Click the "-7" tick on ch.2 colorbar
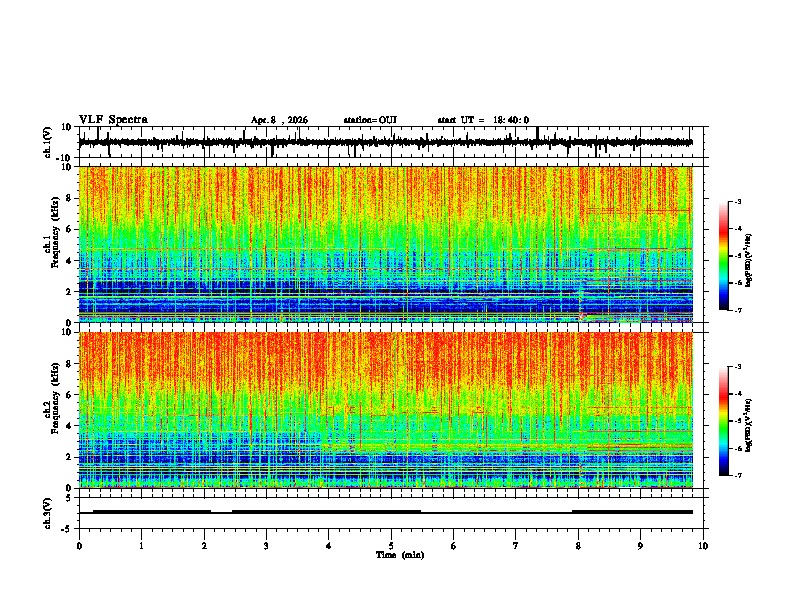This screenshot has width=792, height=612. pyautogui.click(x=738, y=476)
